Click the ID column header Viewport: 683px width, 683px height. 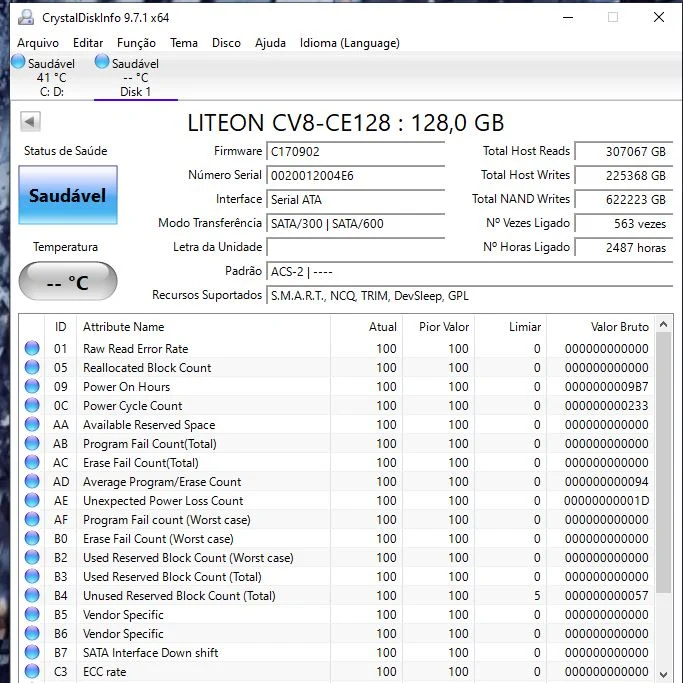61,327
